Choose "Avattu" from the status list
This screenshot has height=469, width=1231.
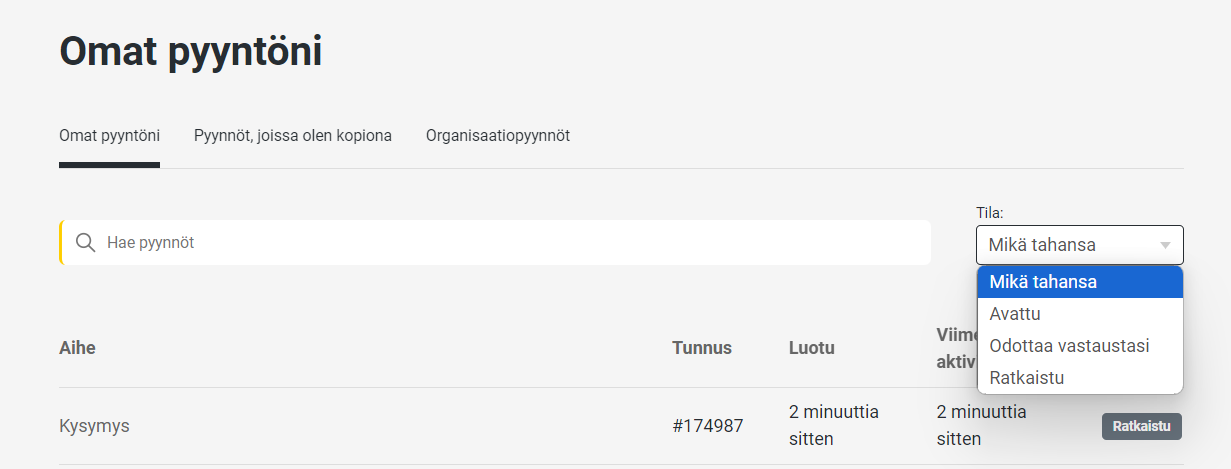[1015, 314]
